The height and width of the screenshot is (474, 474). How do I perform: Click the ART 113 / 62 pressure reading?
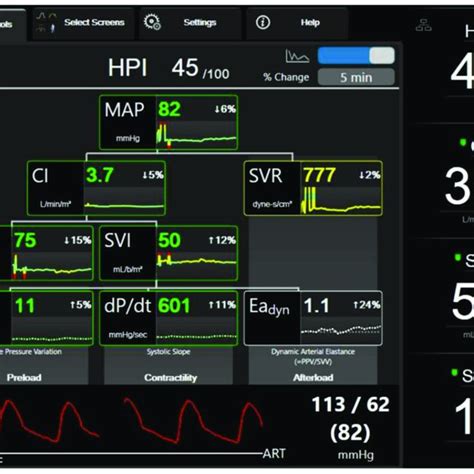[x=351, y=405]
